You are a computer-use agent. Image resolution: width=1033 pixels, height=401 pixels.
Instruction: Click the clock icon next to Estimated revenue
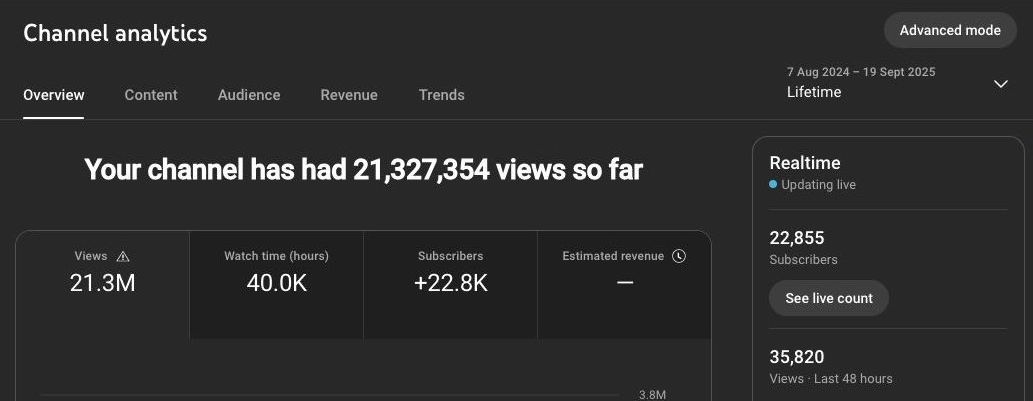click(x=679, y=256)
